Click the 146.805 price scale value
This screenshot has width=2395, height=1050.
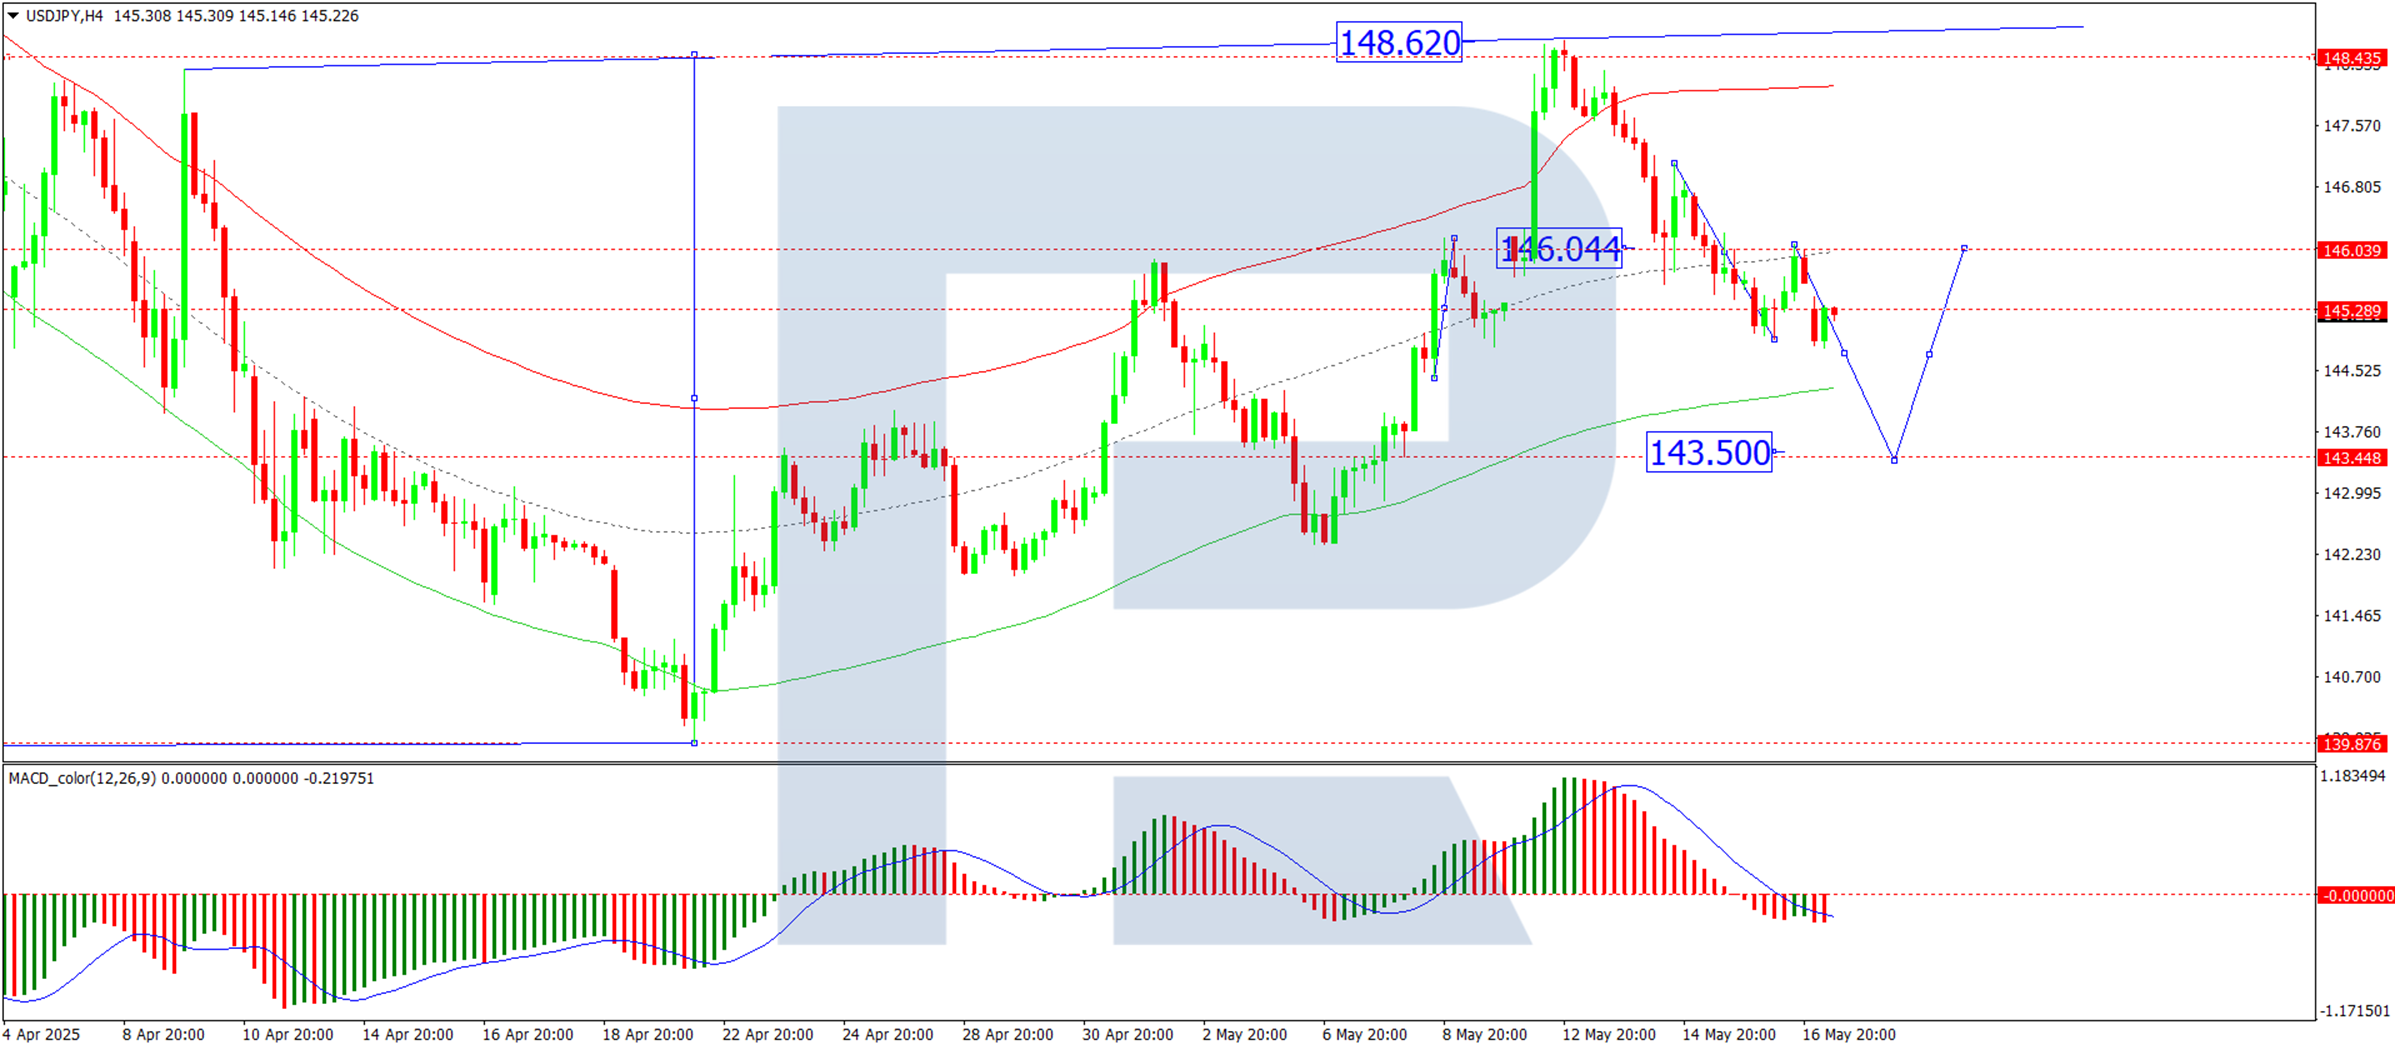pos(2352,187)
